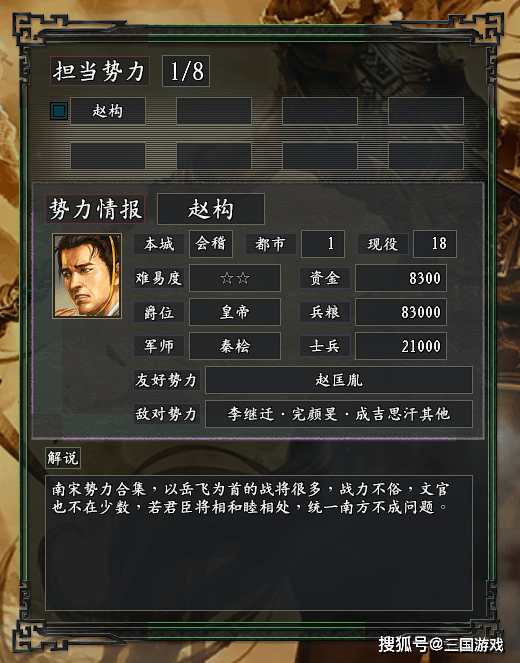The width and height of the screenshot is (520, 663).
Task: Click the ruler portrait of 赵构
Action: tap(87, 276)
